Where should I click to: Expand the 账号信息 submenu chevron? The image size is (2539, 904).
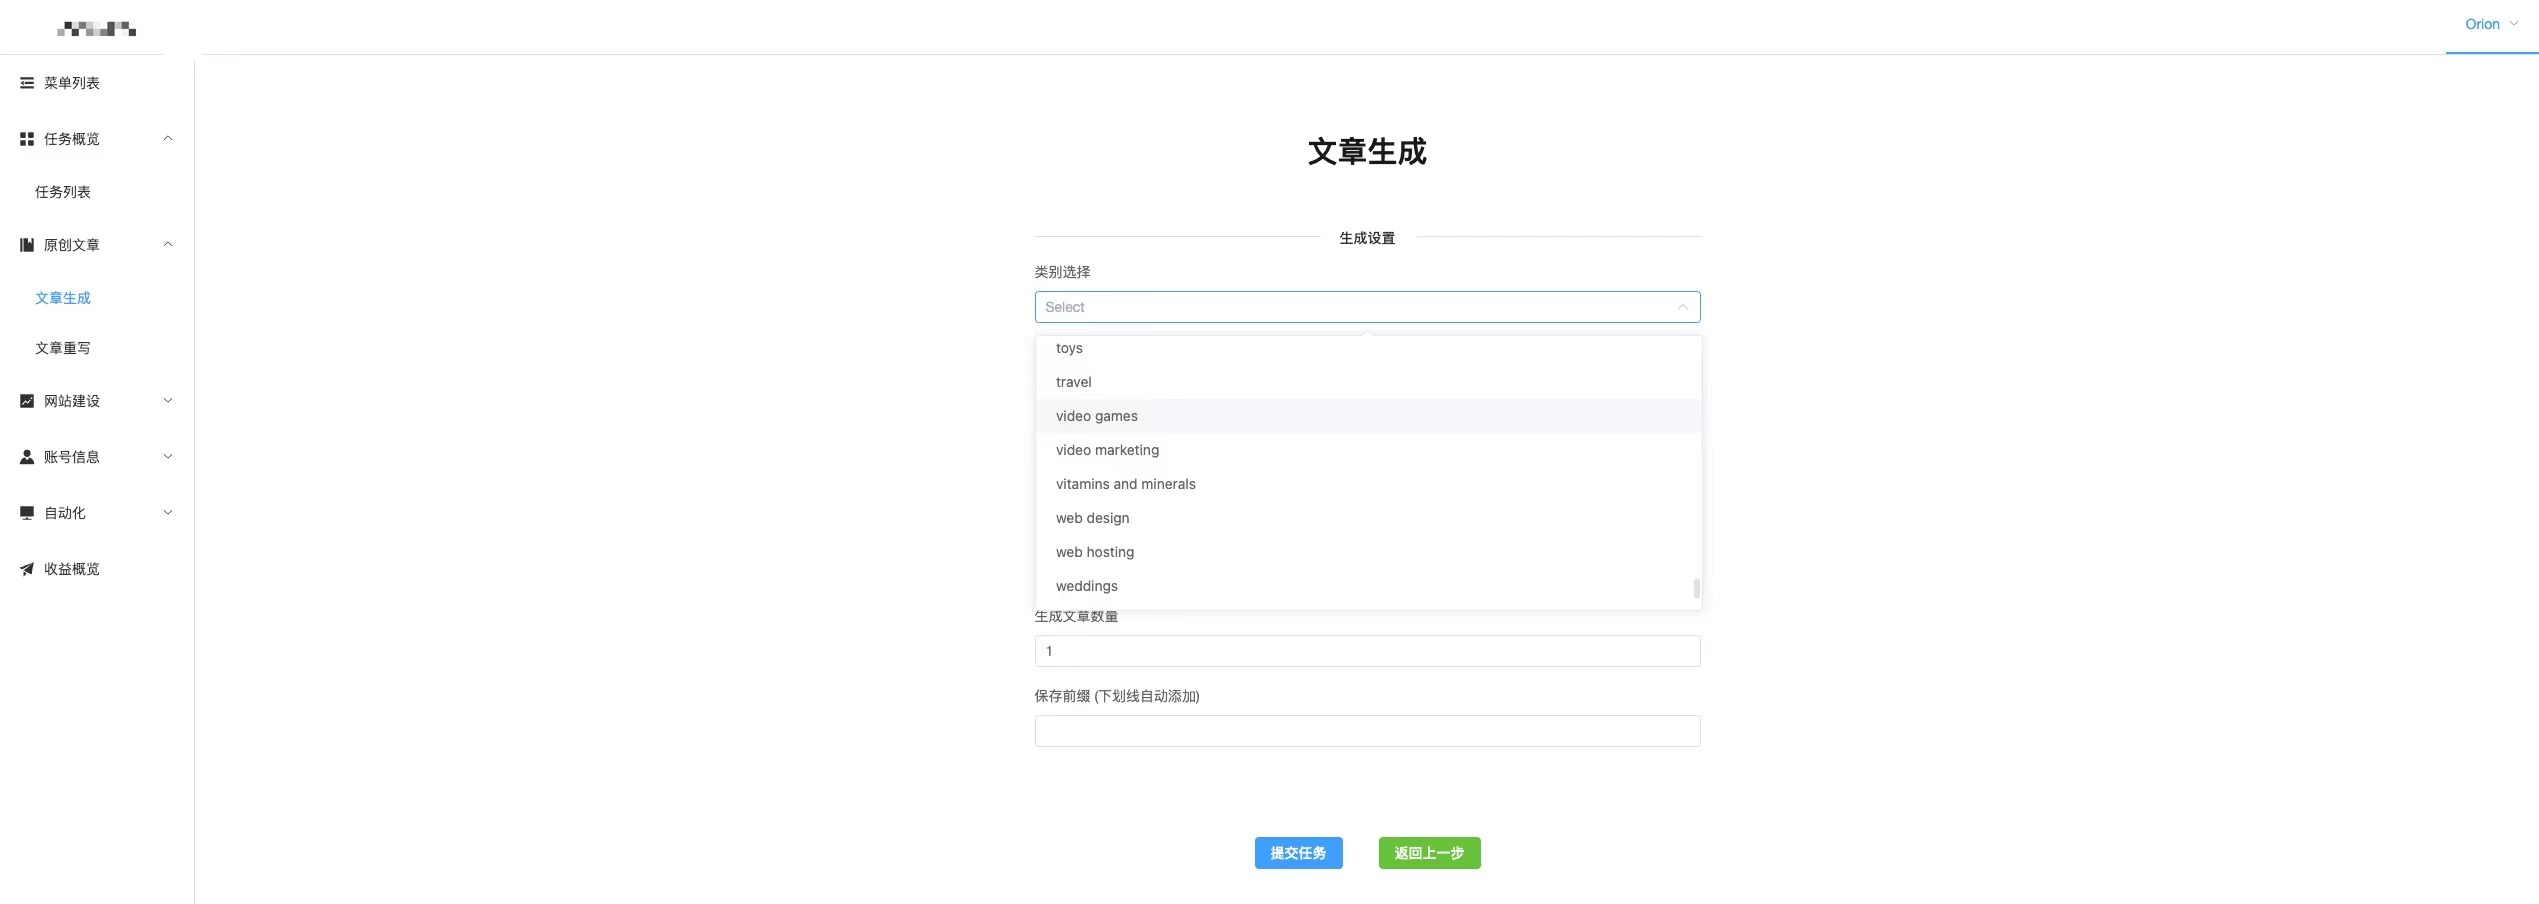[x=168, y=457]
